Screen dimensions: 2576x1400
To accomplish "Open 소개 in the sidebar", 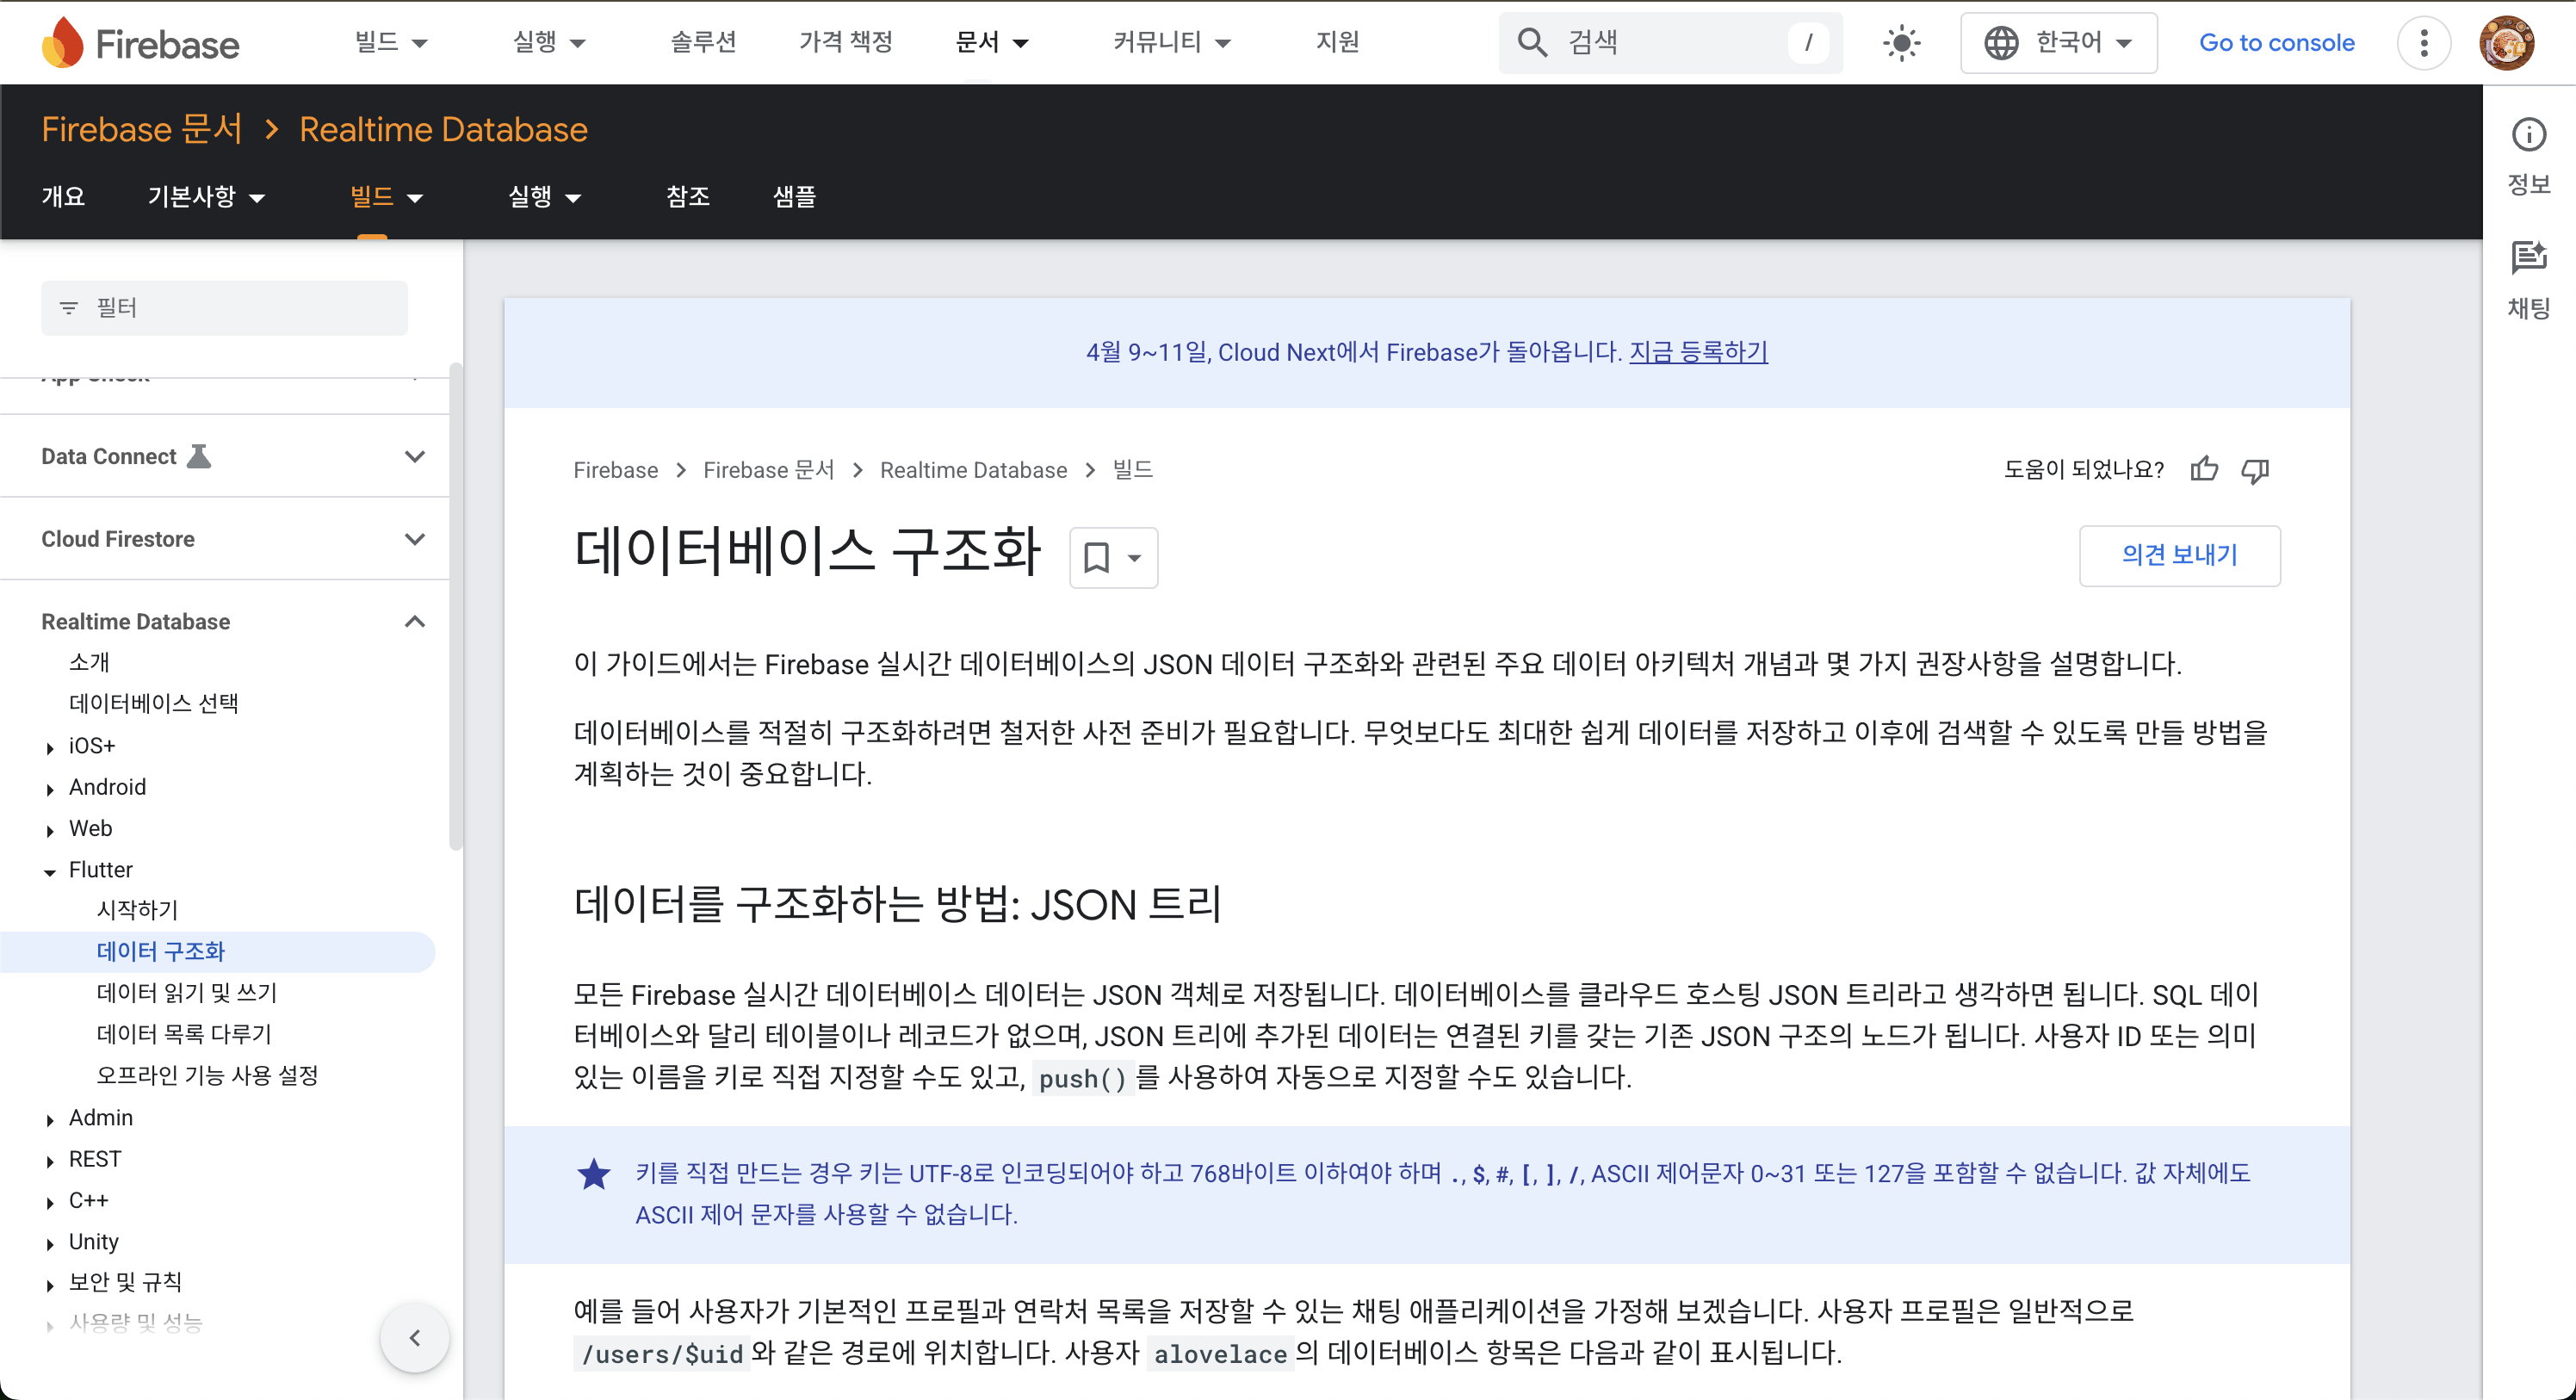I will coord(89,662).
